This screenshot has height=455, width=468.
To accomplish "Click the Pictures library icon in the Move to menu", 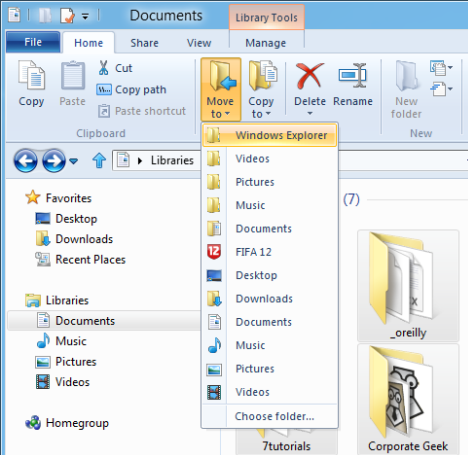I will click(x=214, y=370).
